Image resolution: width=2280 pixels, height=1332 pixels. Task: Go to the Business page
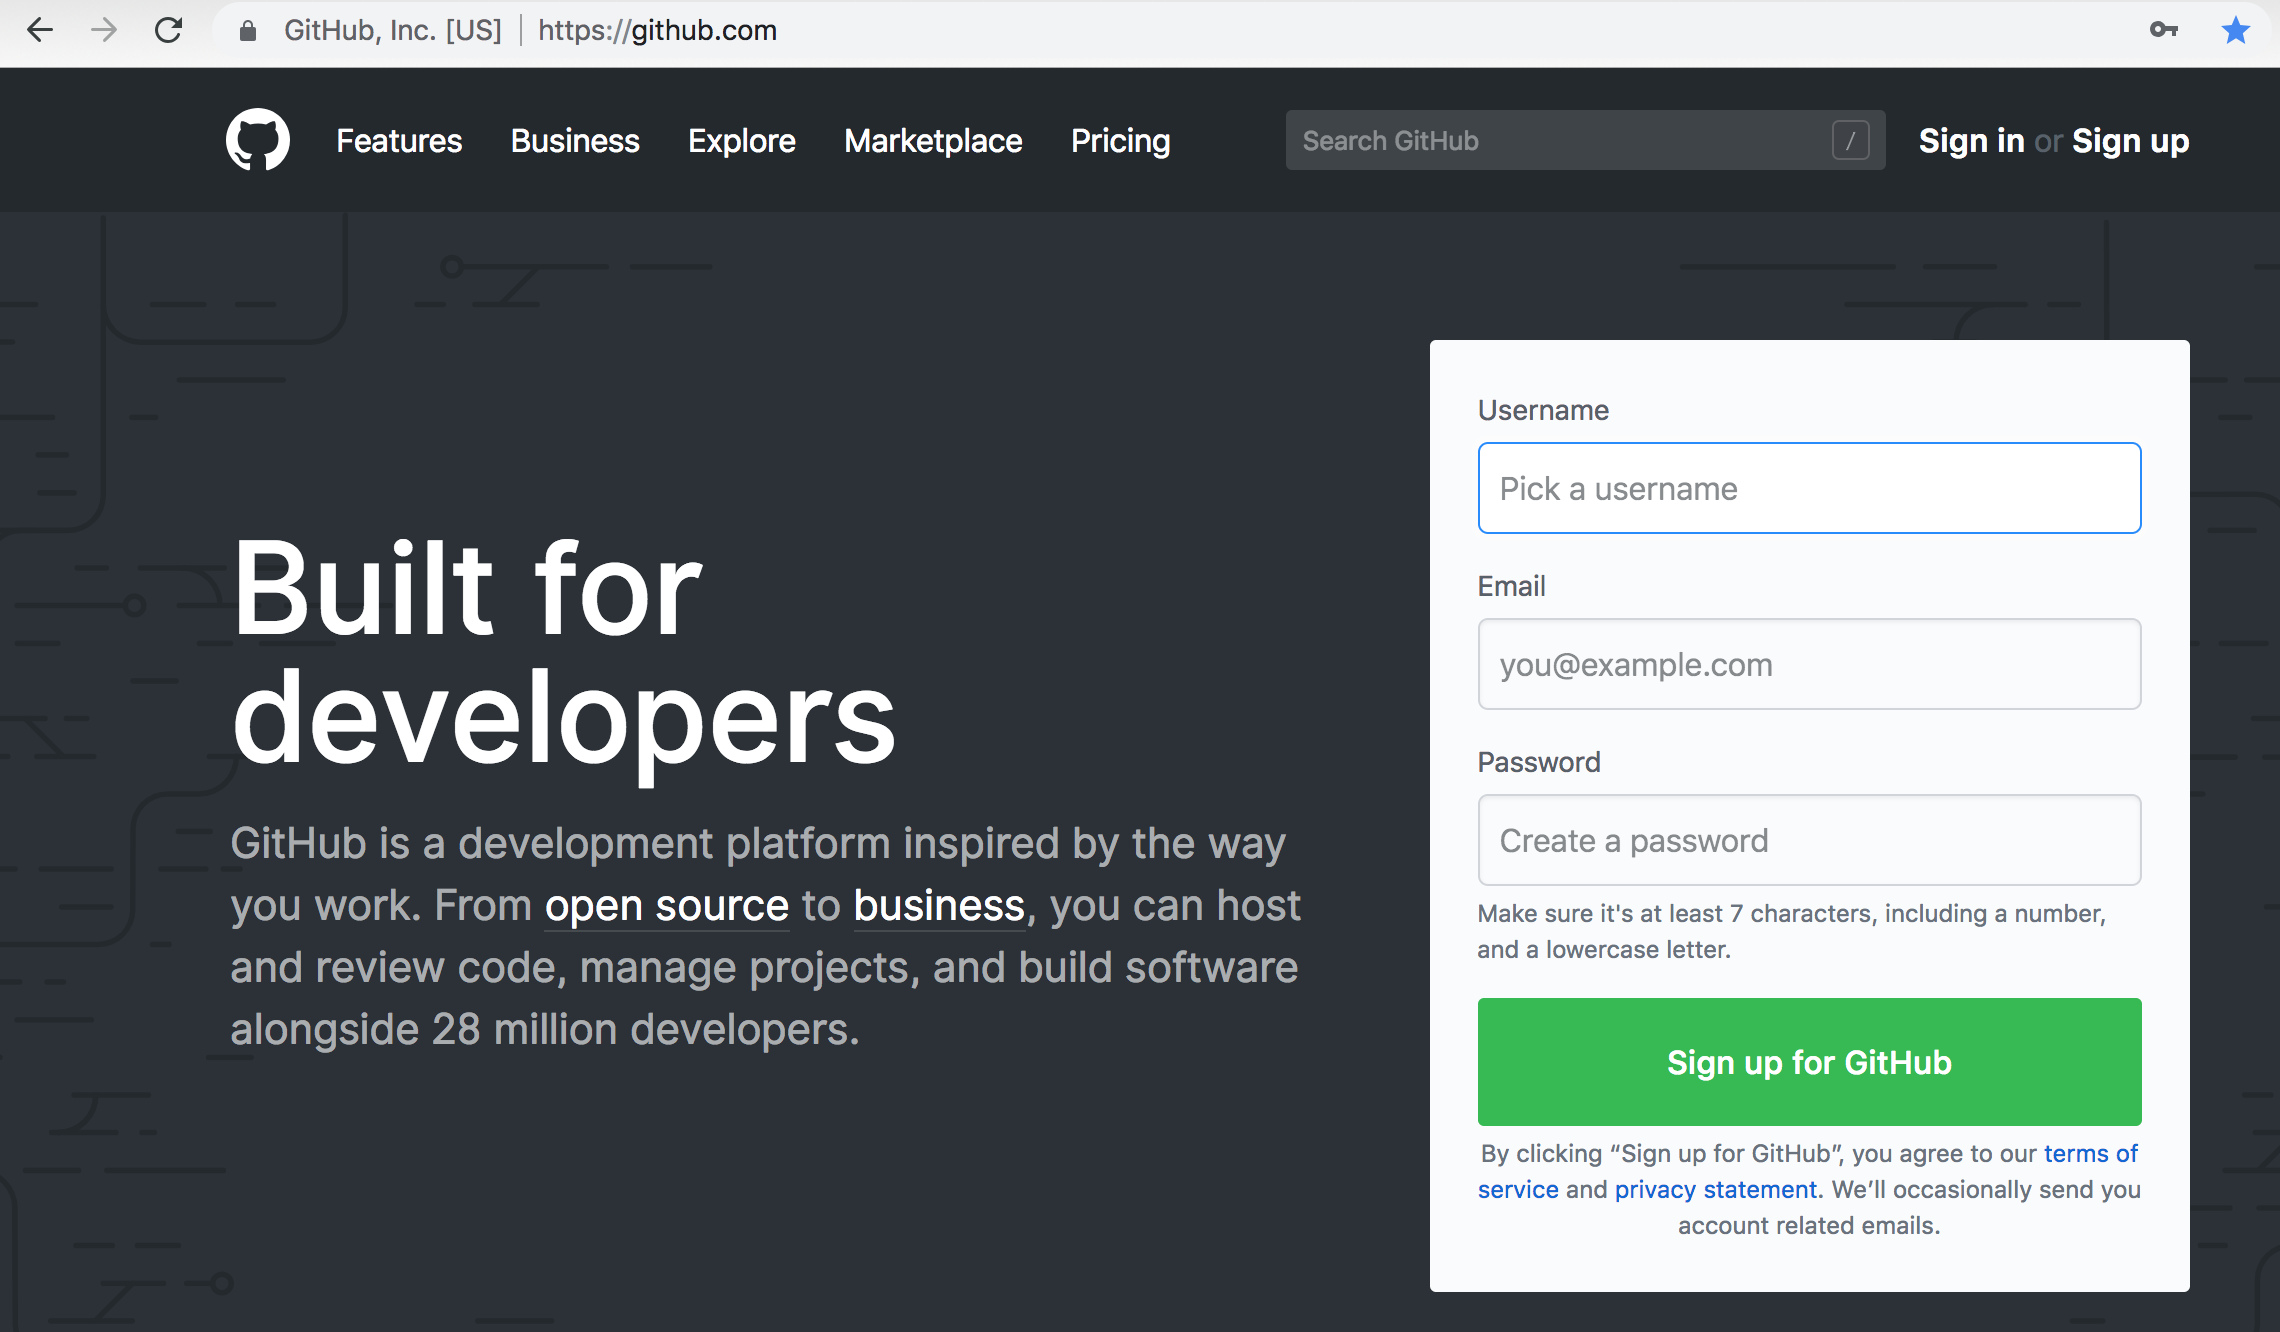click(575, 141)
